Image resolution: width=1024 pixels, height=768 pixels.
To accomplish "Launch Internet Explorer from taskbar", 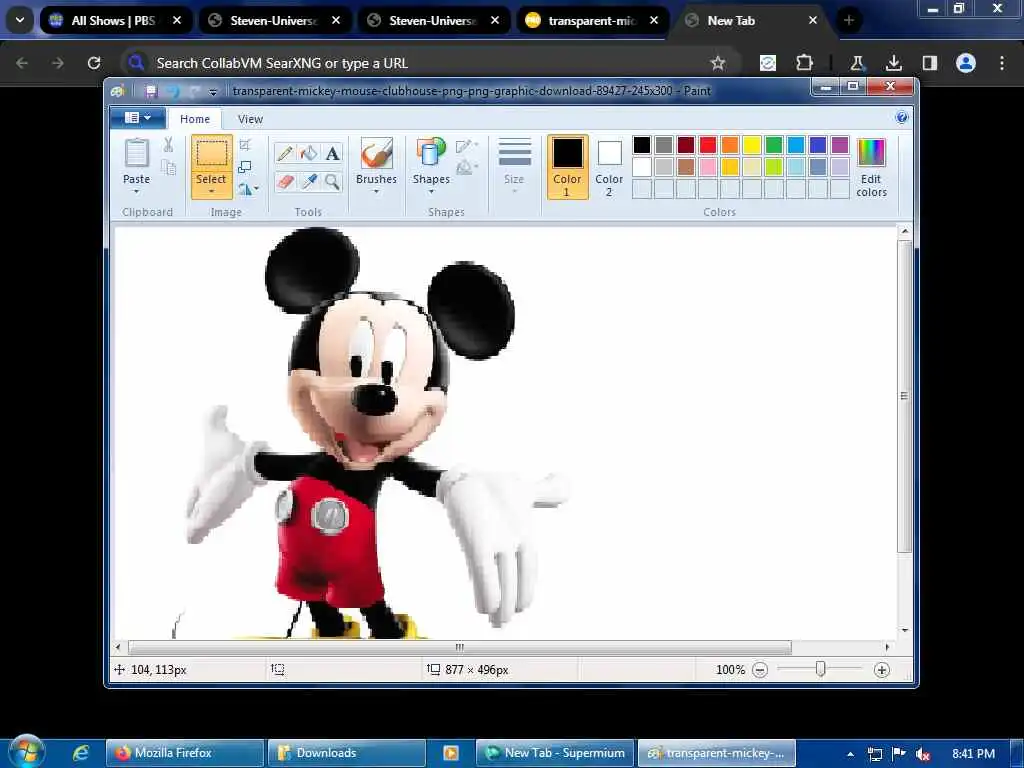I will tap(80, 753).
